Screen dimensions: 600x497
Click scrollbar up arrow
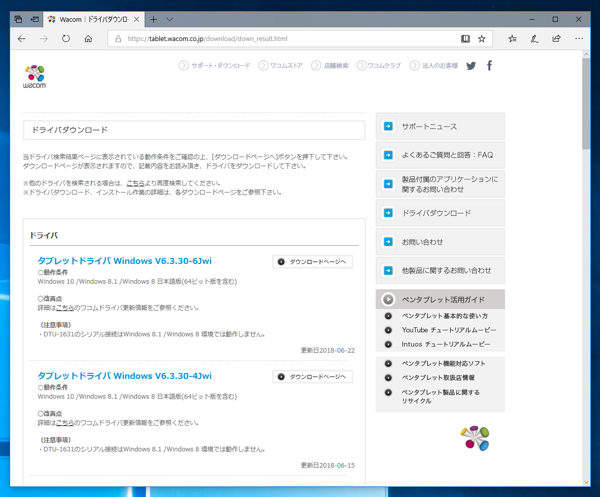(586, 54)
